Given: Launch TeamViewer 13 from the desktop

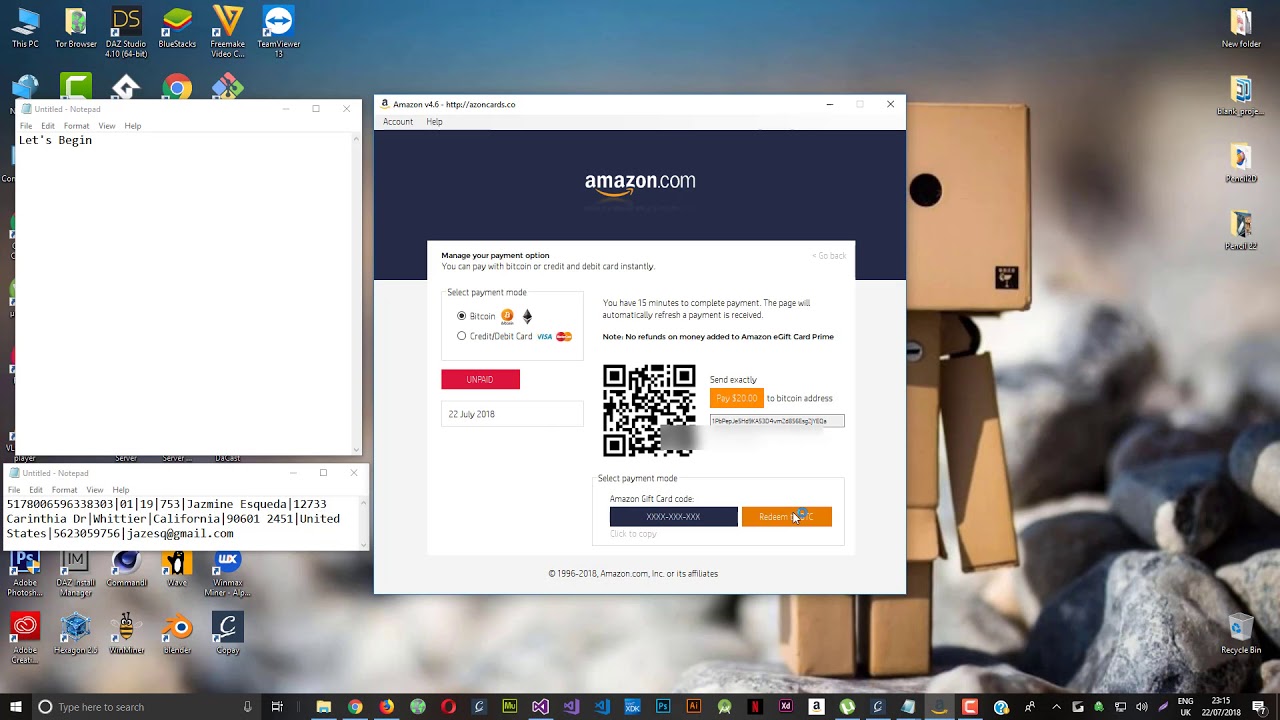Looking at the screenshot, I should [x=278, y=32].
